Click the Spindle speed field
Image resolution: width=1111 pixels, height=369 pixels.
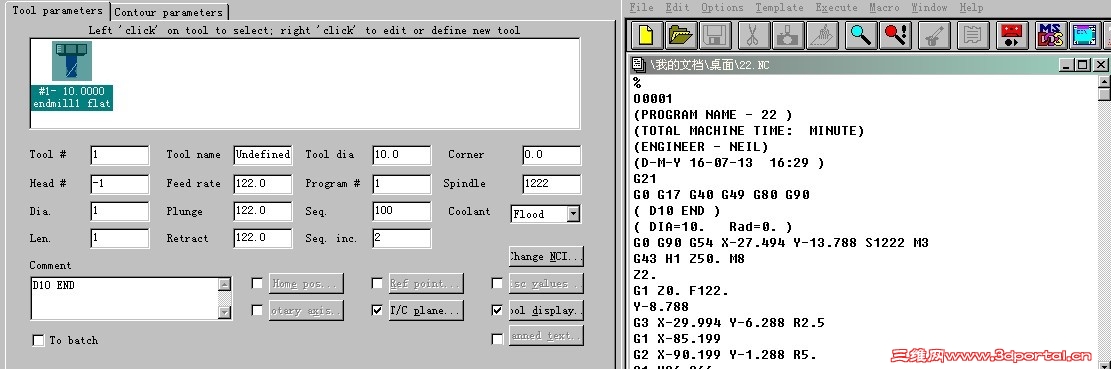point(552,184)
